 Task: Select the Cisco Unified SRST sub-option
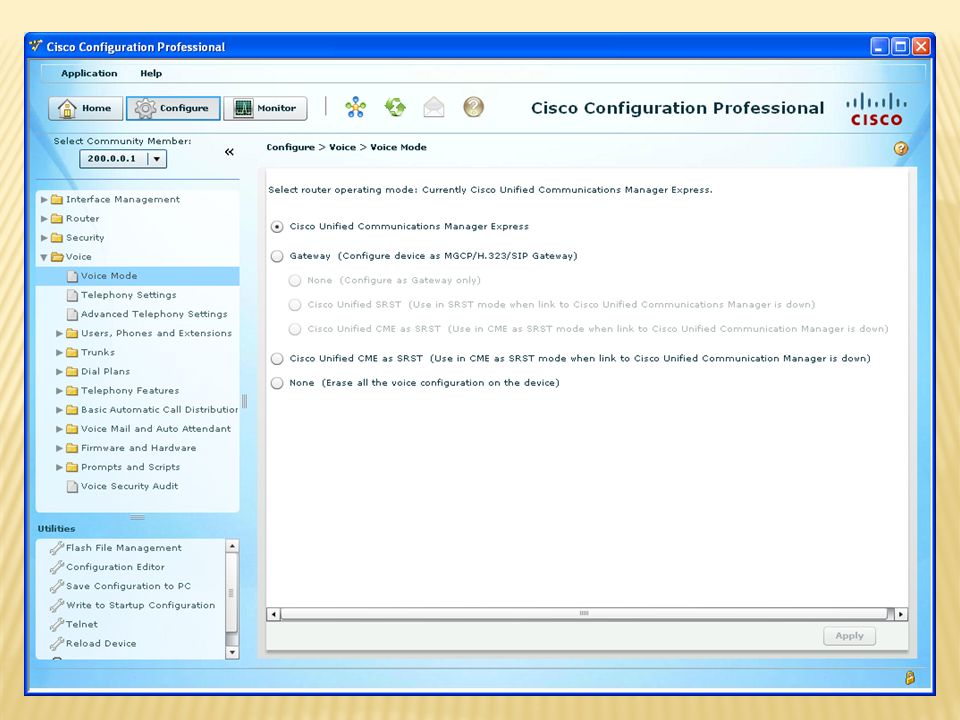pos(295,304)
